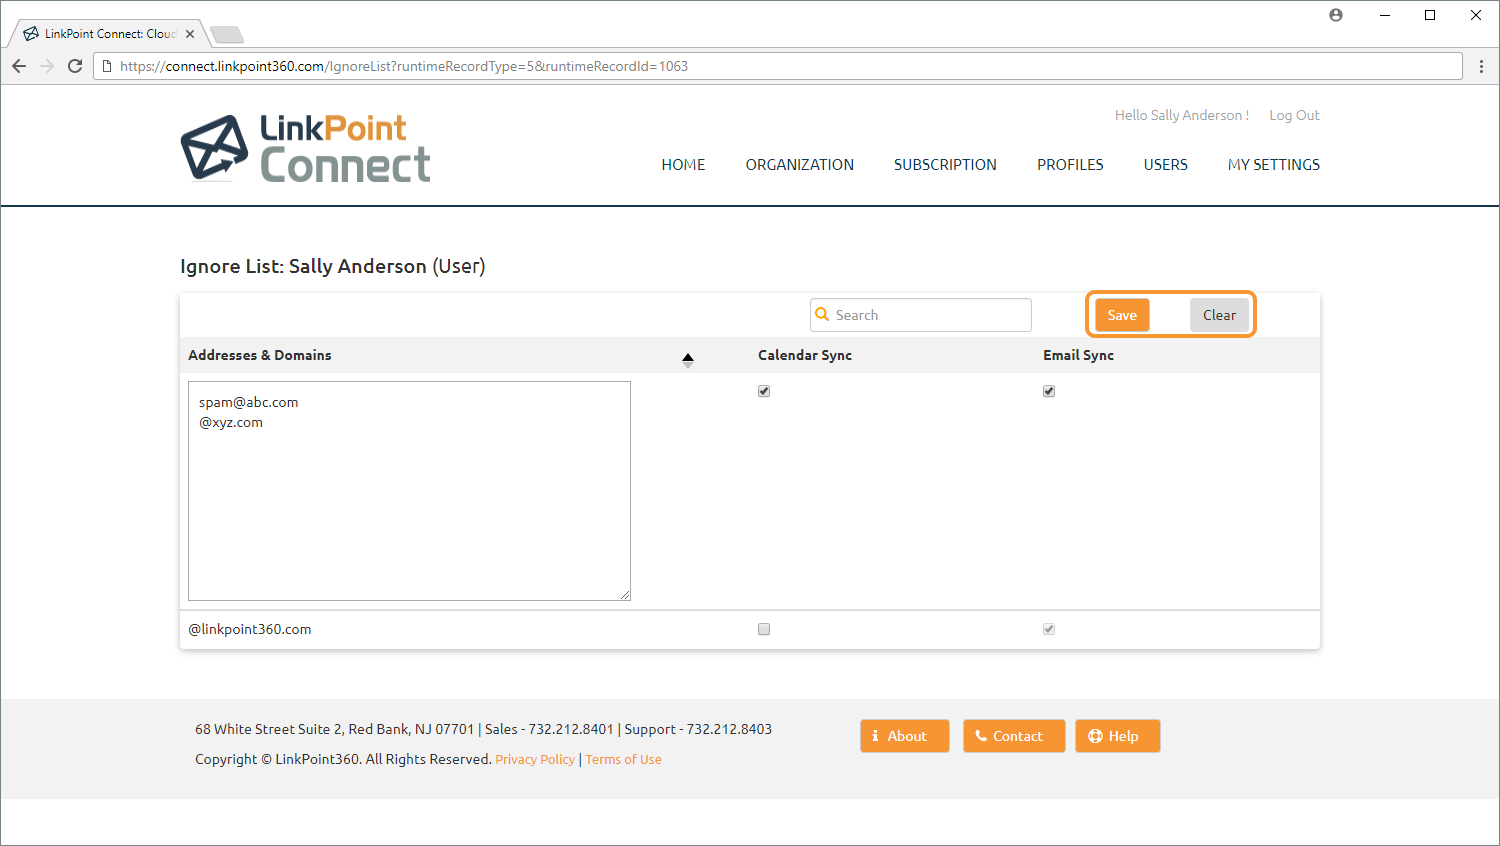The image size is (1500, 846).
Task: Clear the ignore list changes
Action: [1219, 315]
